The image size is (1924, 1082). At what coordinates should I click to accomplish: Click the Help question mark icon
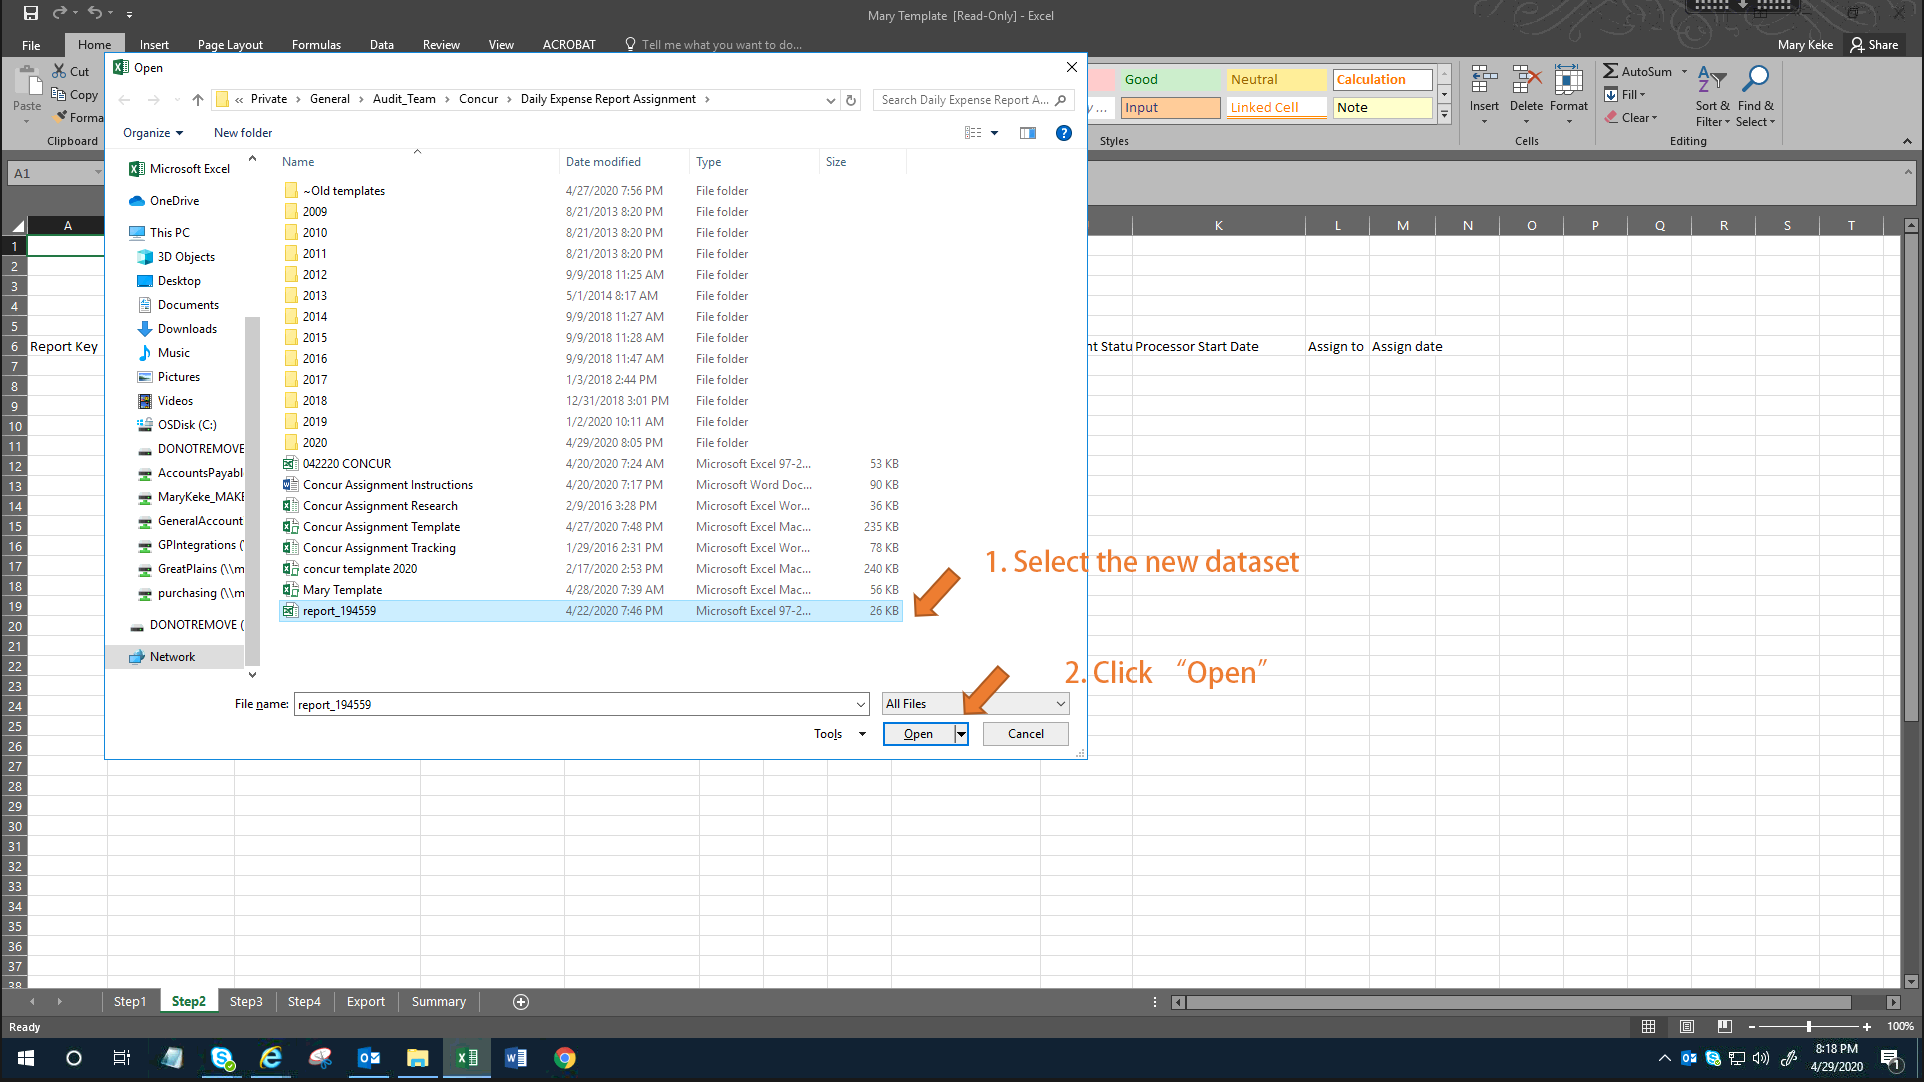point(1063,133)
